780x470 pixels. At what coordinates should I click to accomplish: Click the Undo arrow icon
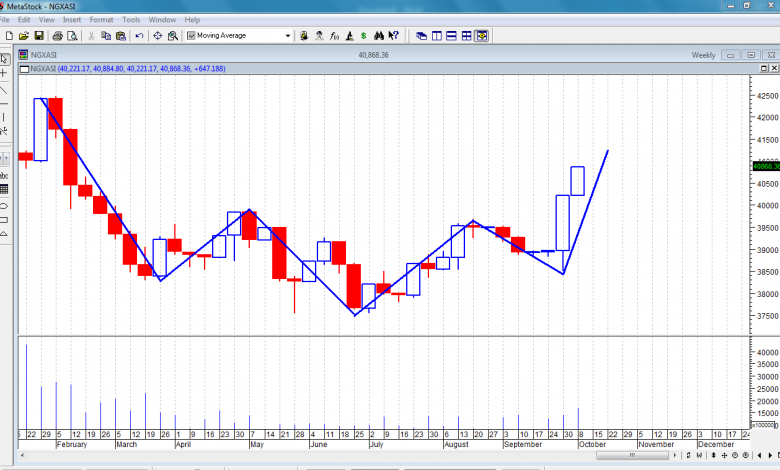(x=139, y=36)
